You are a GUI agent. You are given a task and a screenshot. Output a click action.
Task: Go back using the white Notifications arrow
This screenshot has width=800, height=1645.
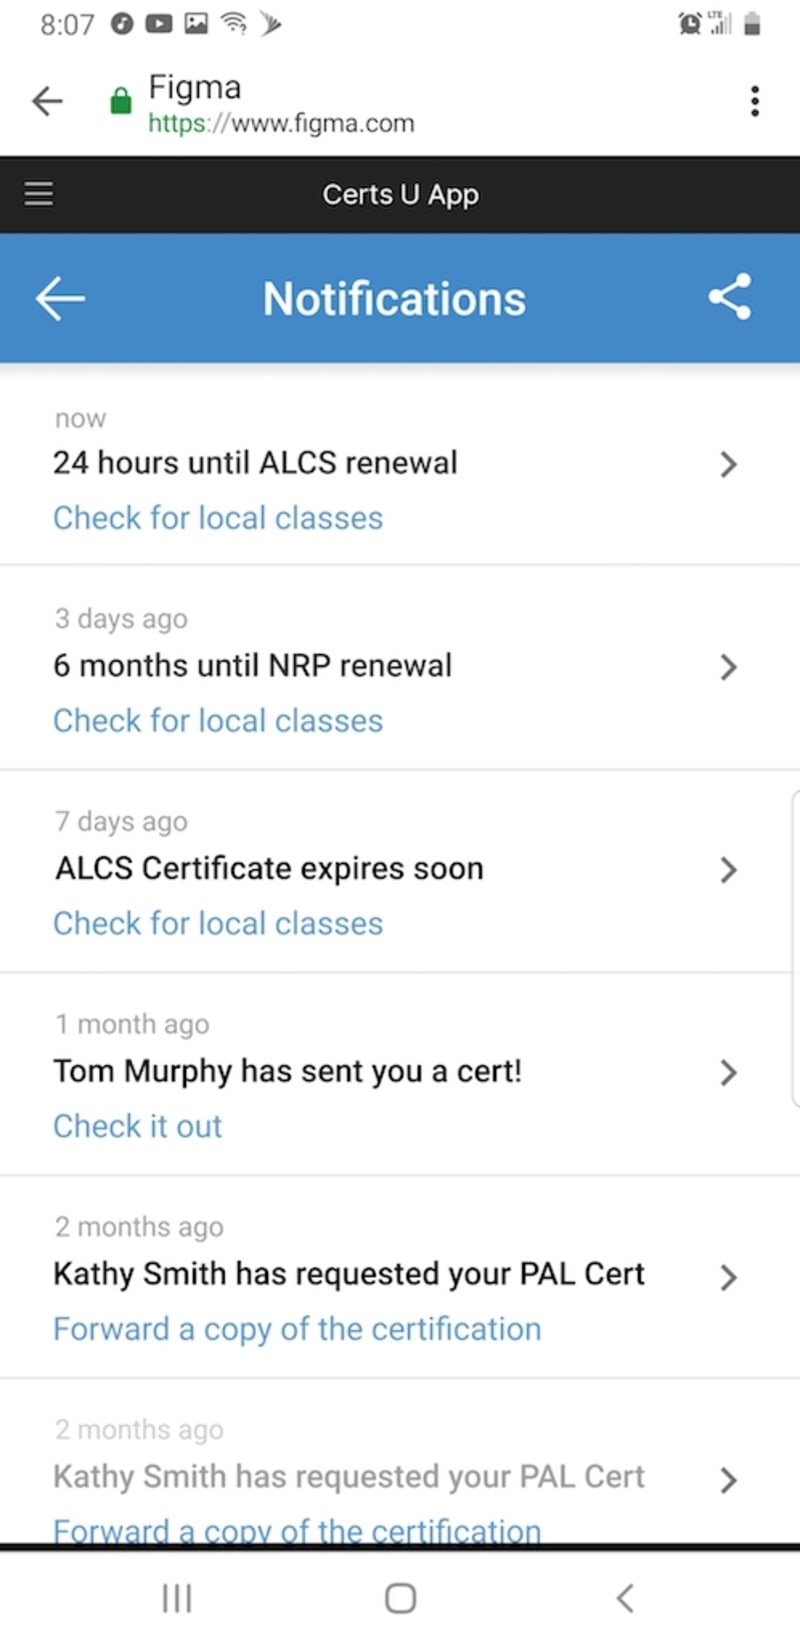coord(60,298)
